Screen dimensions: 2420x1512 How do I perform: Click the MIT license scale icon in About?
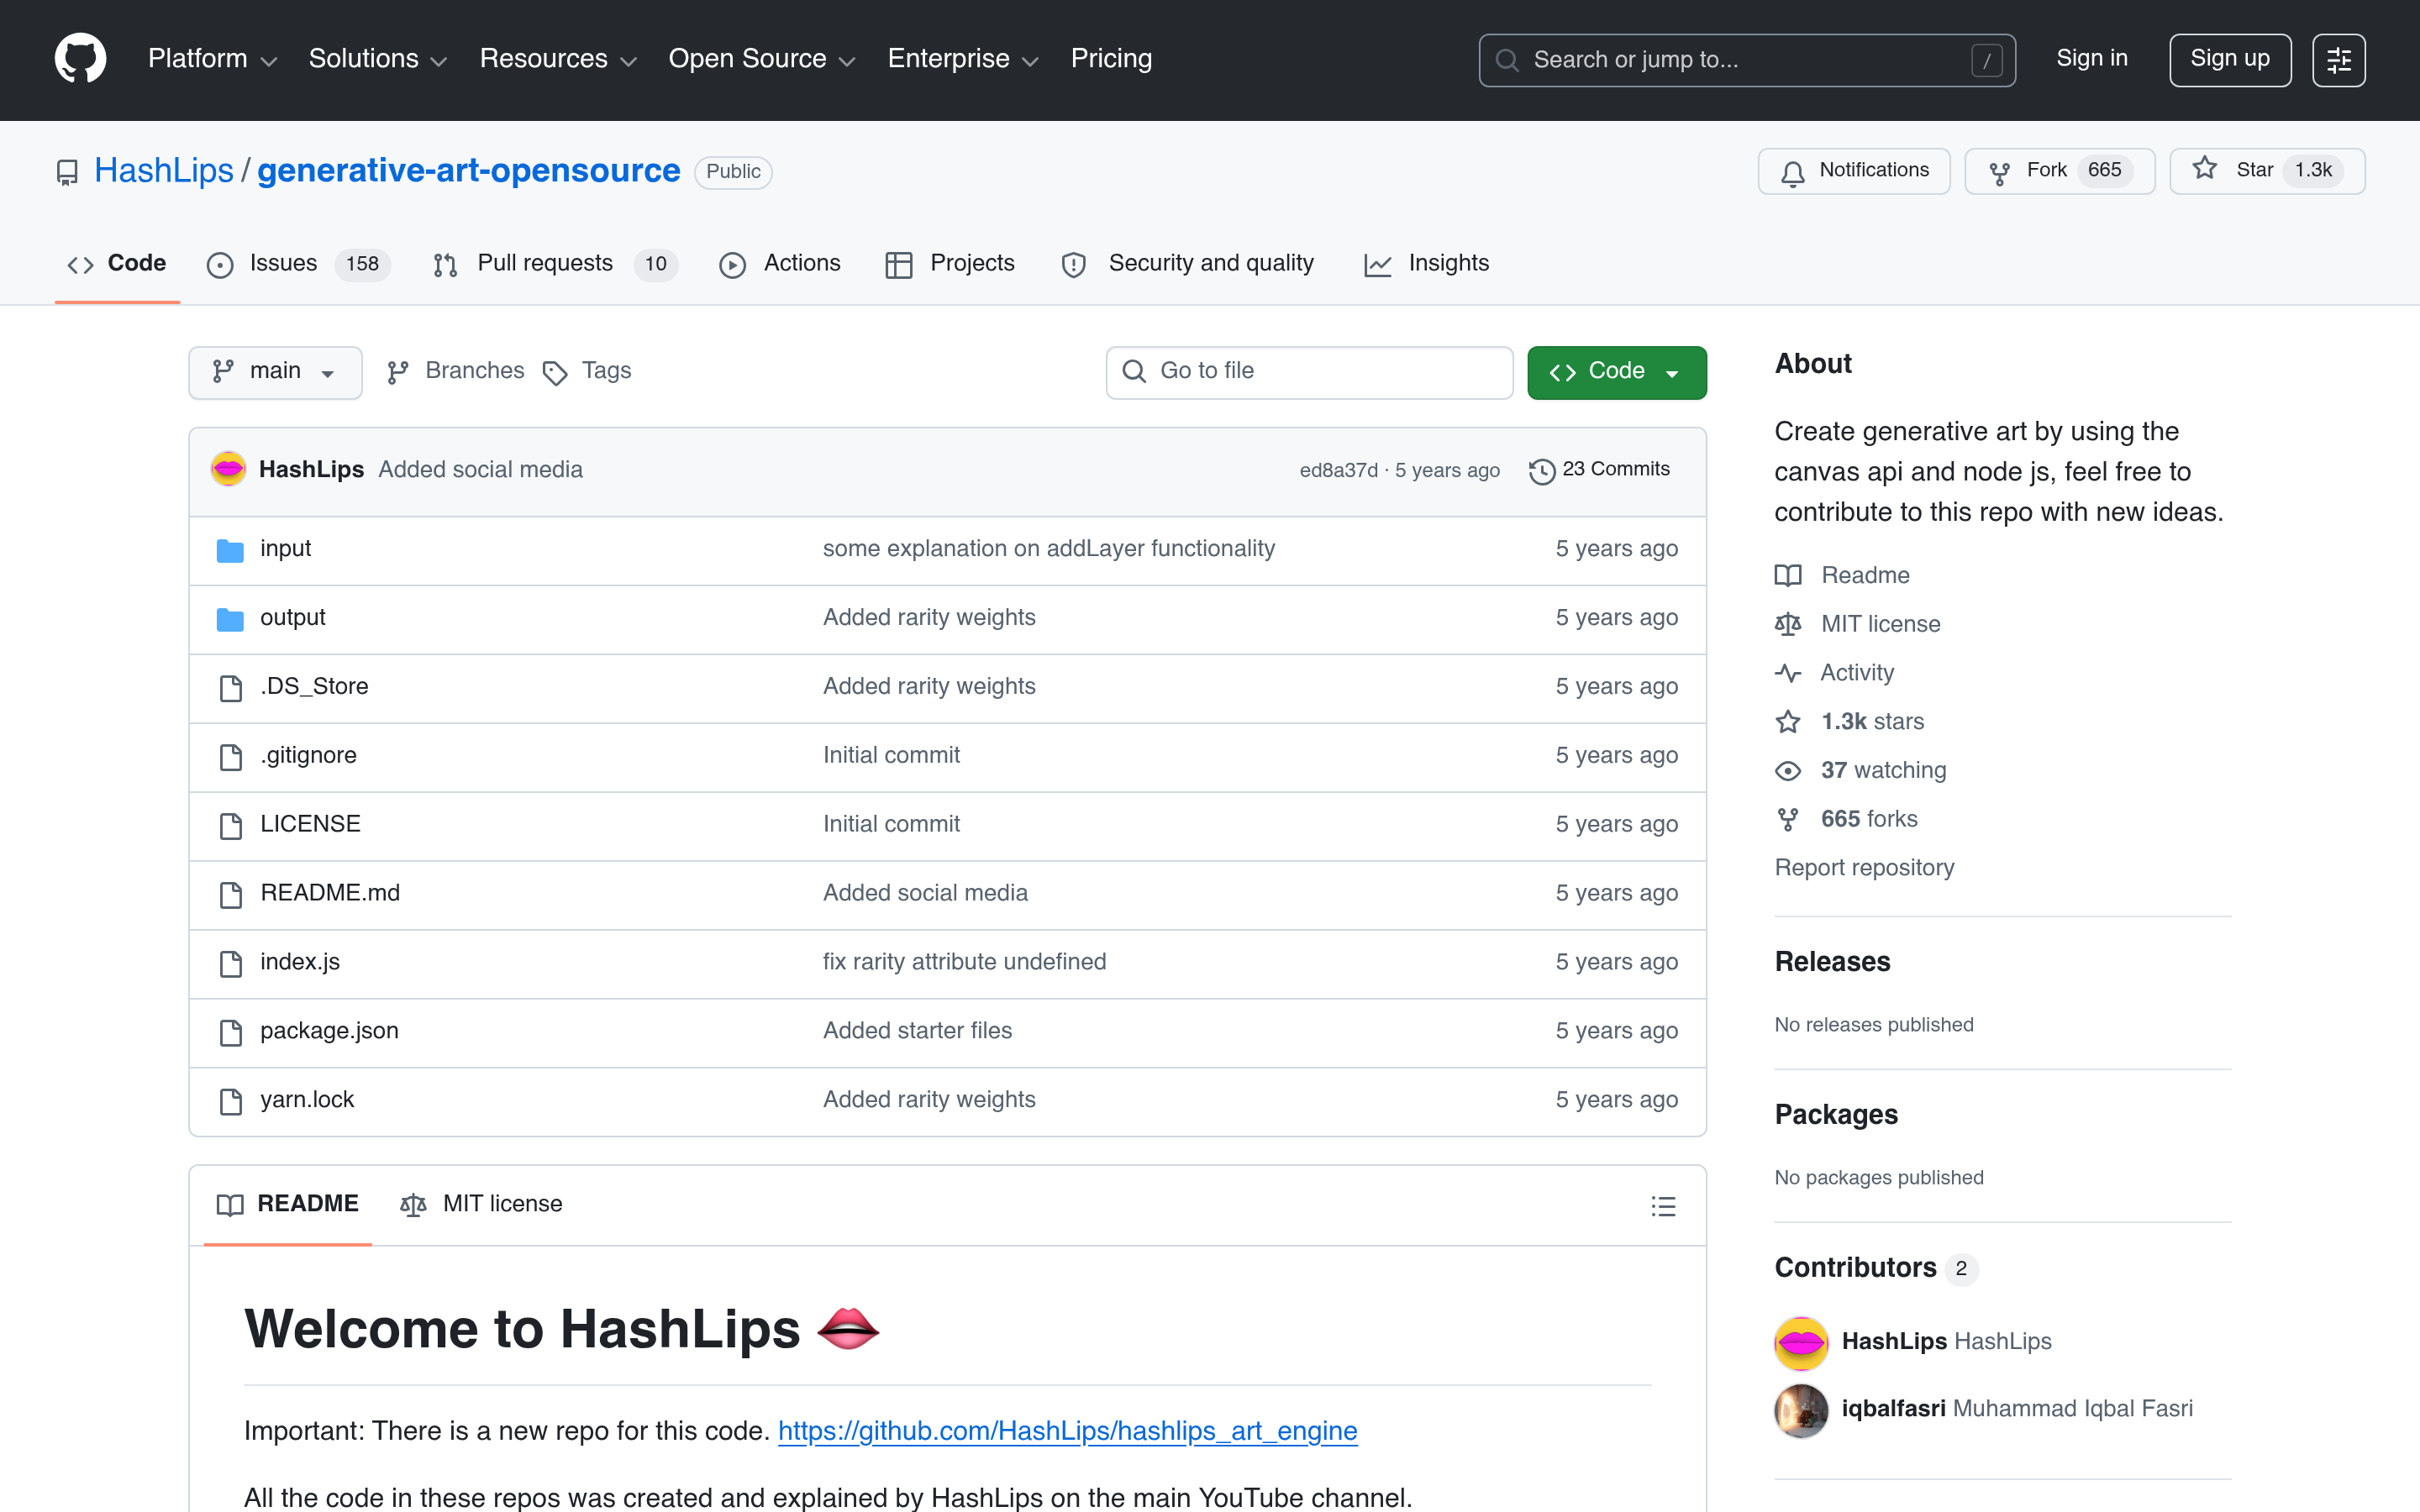(1788, 624)
